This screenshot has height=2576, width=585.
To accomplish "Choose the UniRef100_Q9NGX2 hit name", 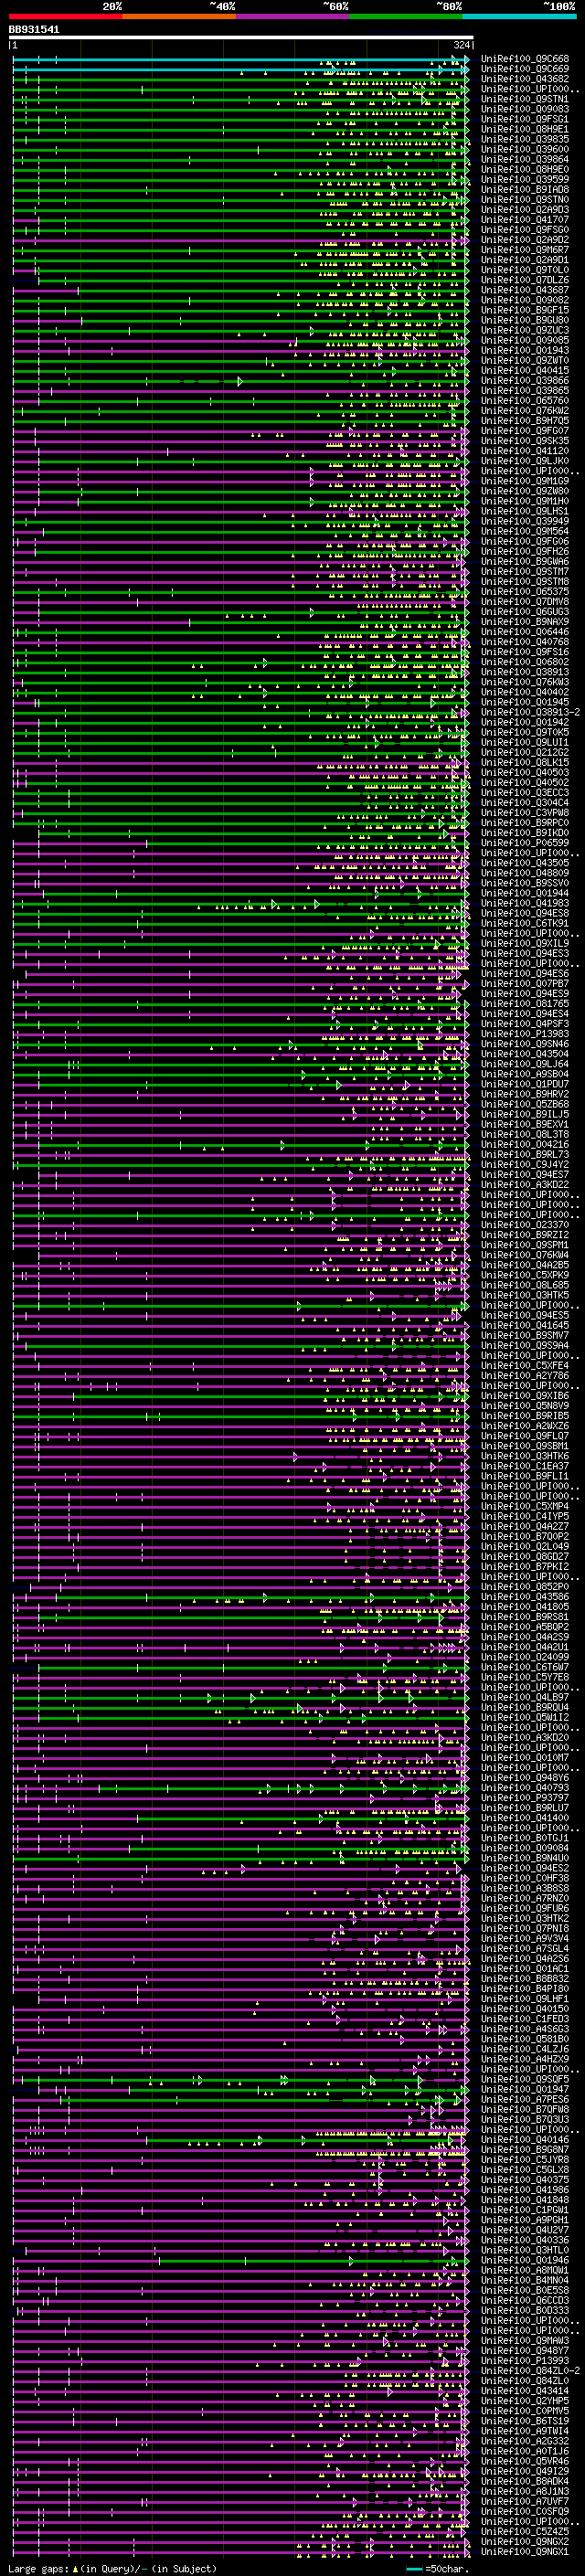I will (524, 2540).
